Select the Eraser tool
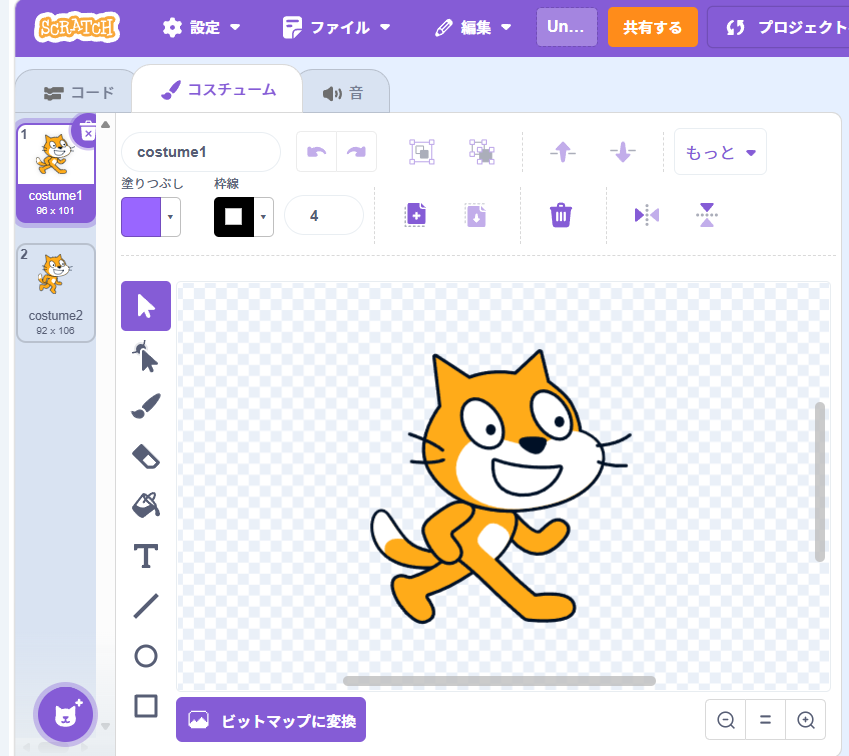Viewport: 849px width, 756px height. (146, 456)
